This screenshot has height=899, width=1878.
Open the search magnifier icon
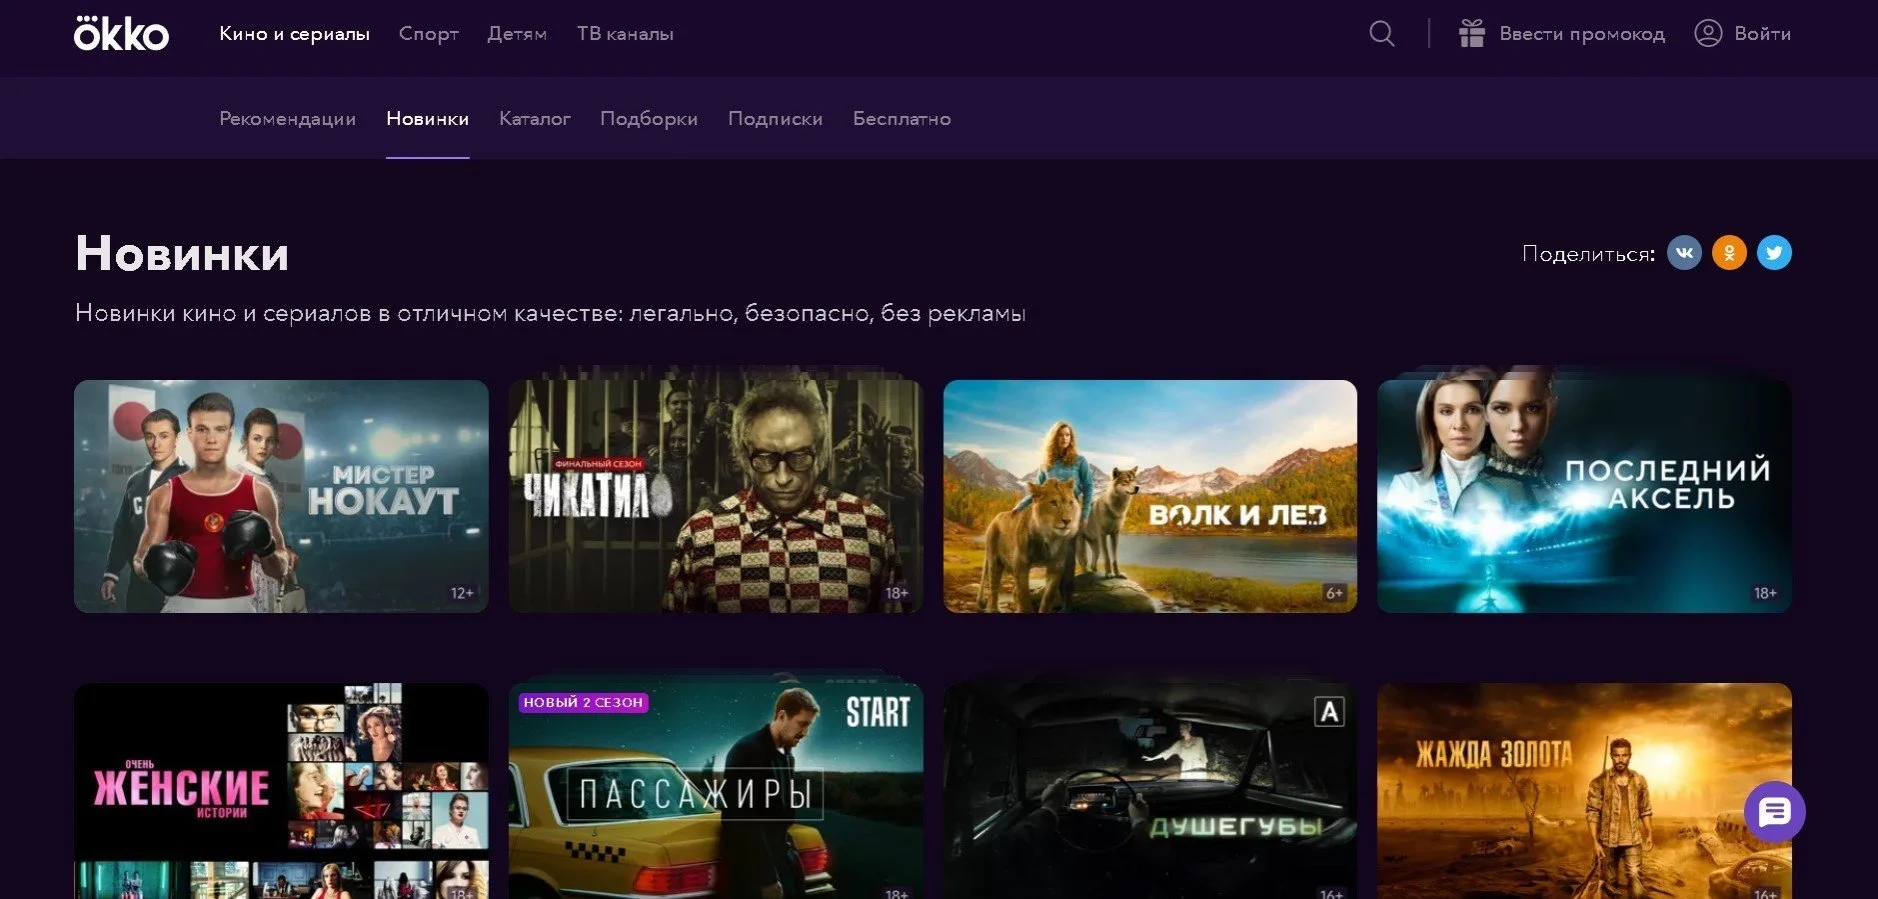(x=1382, y=34)
